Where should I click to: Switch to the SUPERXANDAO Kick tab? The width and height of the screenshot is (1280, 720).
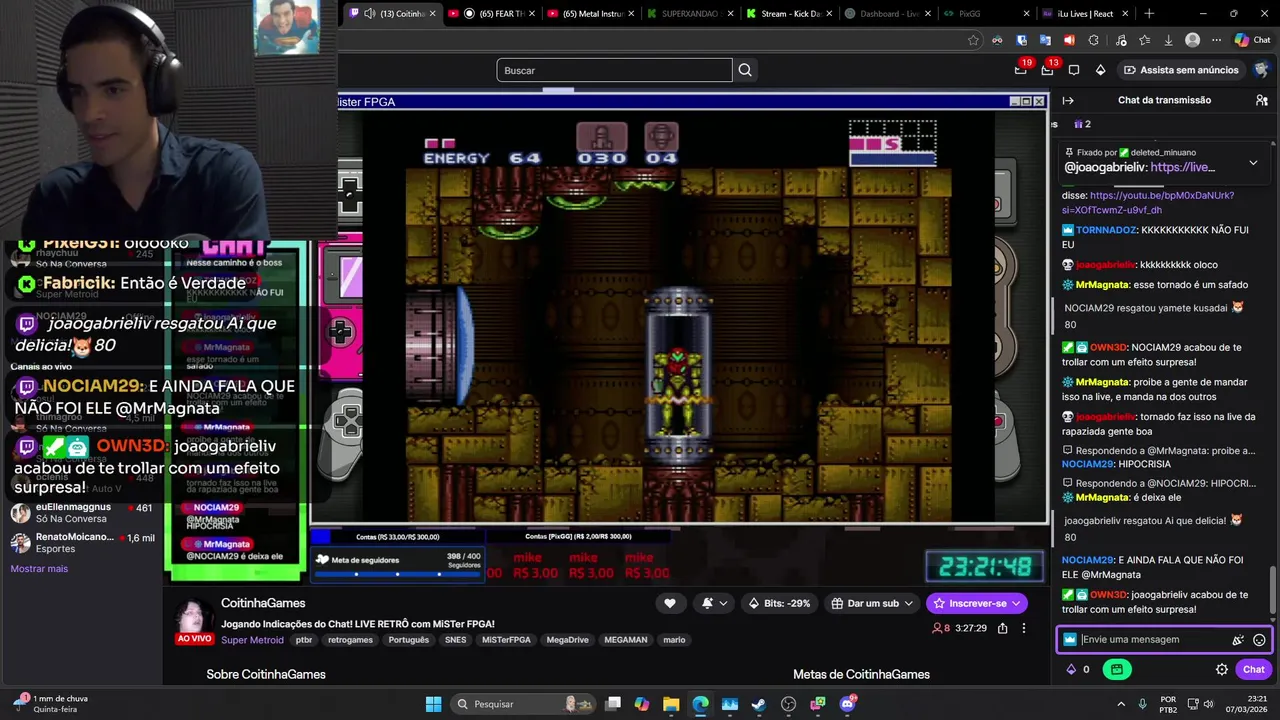690,14
